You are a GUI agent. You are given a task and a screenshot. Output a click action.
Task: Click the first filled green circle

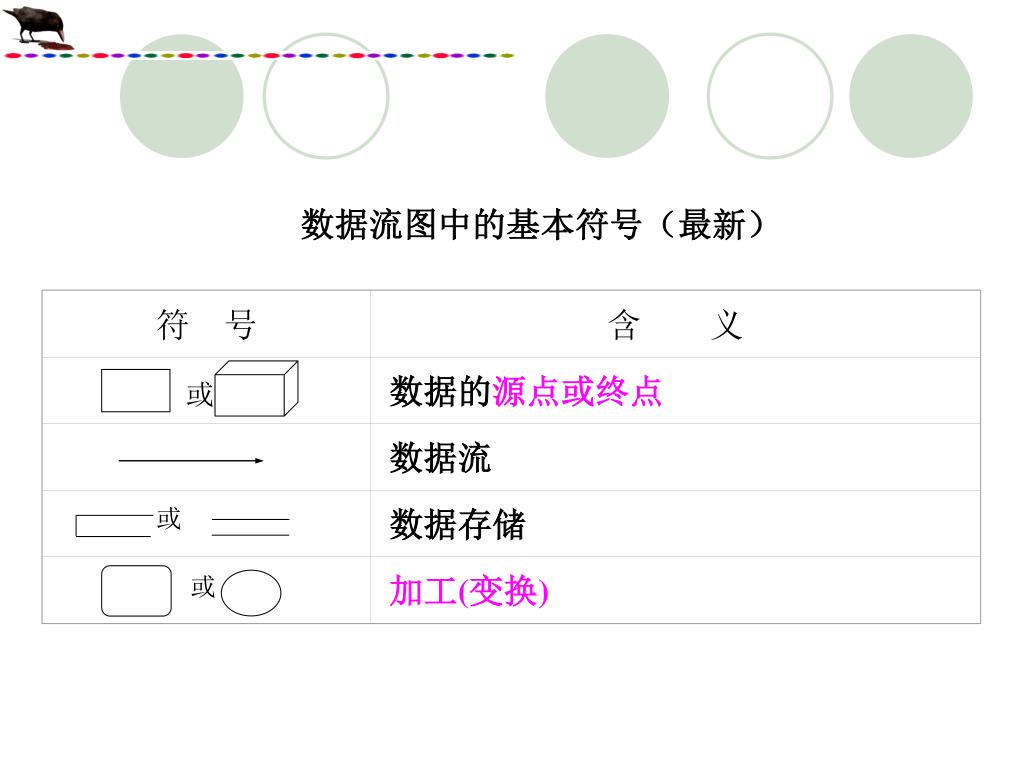[x=182, y=96]
